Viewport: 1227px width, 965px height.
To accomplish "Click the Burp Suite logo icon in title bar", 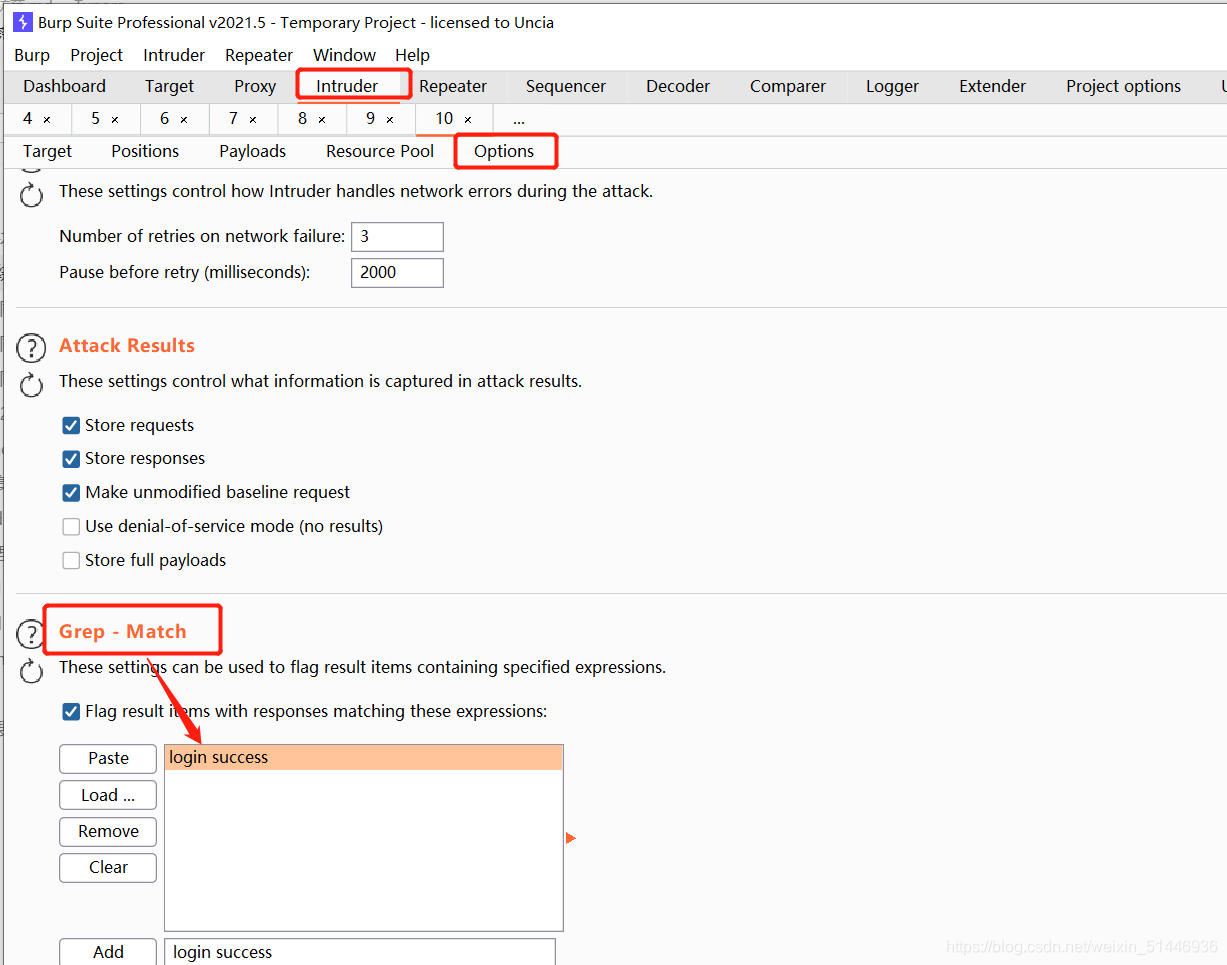I will (23, 22).
